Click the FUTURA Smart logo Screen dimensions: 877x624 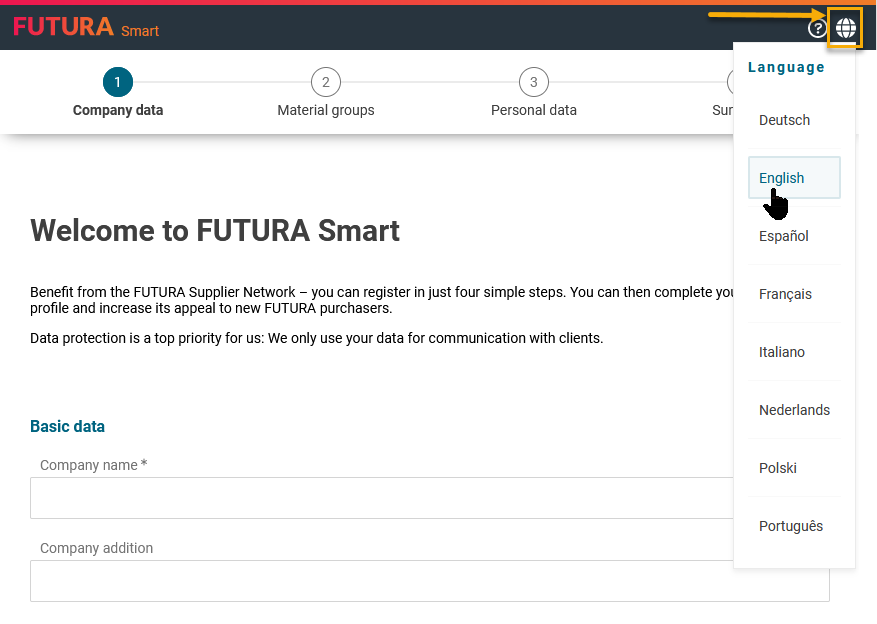pos(86,27)
